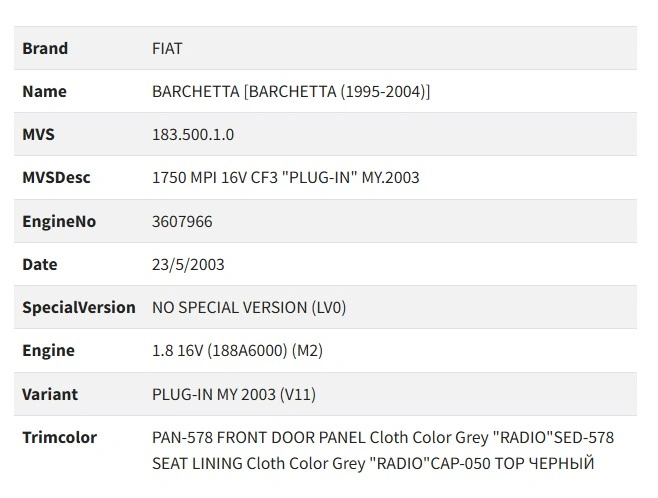Viewport: 658px width, 498px height.
Task: Click the EngineNo row label
Action: pyautogui.click(x=59, y=221)
